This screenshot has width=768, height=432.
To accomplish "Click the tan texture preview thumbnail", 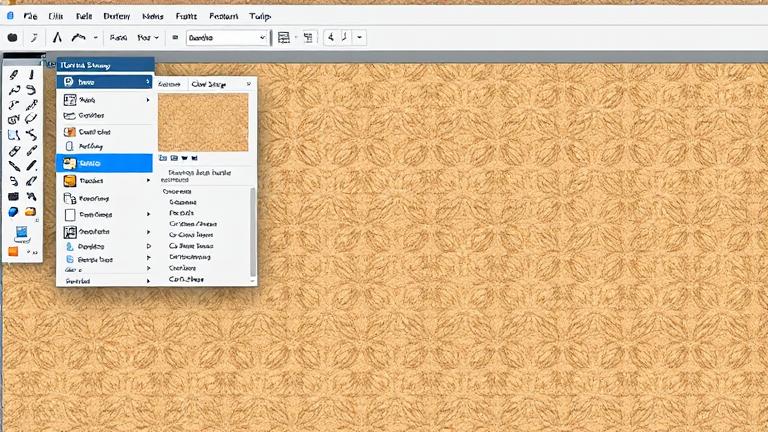I will [x=203, y=122].
